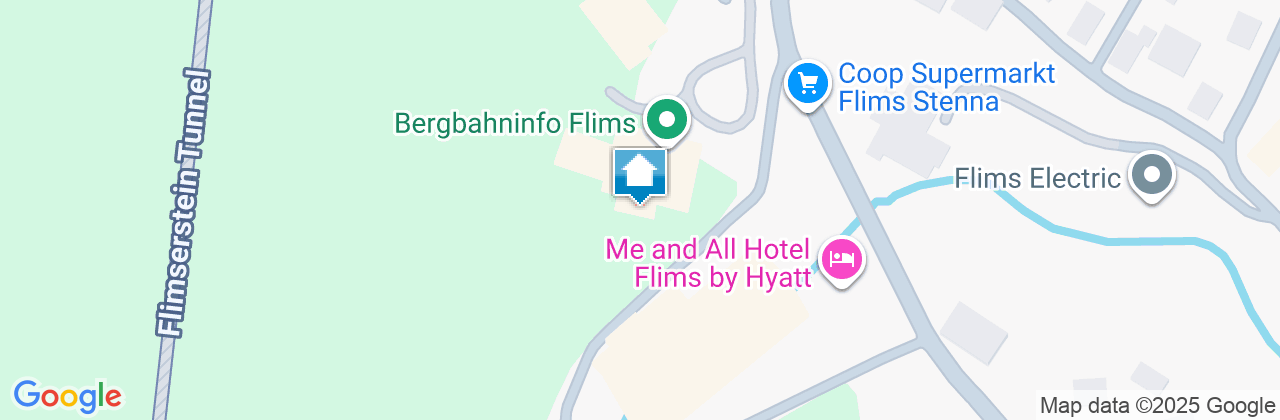Click the Coop Supermarkt Flims Stenna text
Image resolution: width=1280 pixels, height=420 pixels.
pos(918,88)
